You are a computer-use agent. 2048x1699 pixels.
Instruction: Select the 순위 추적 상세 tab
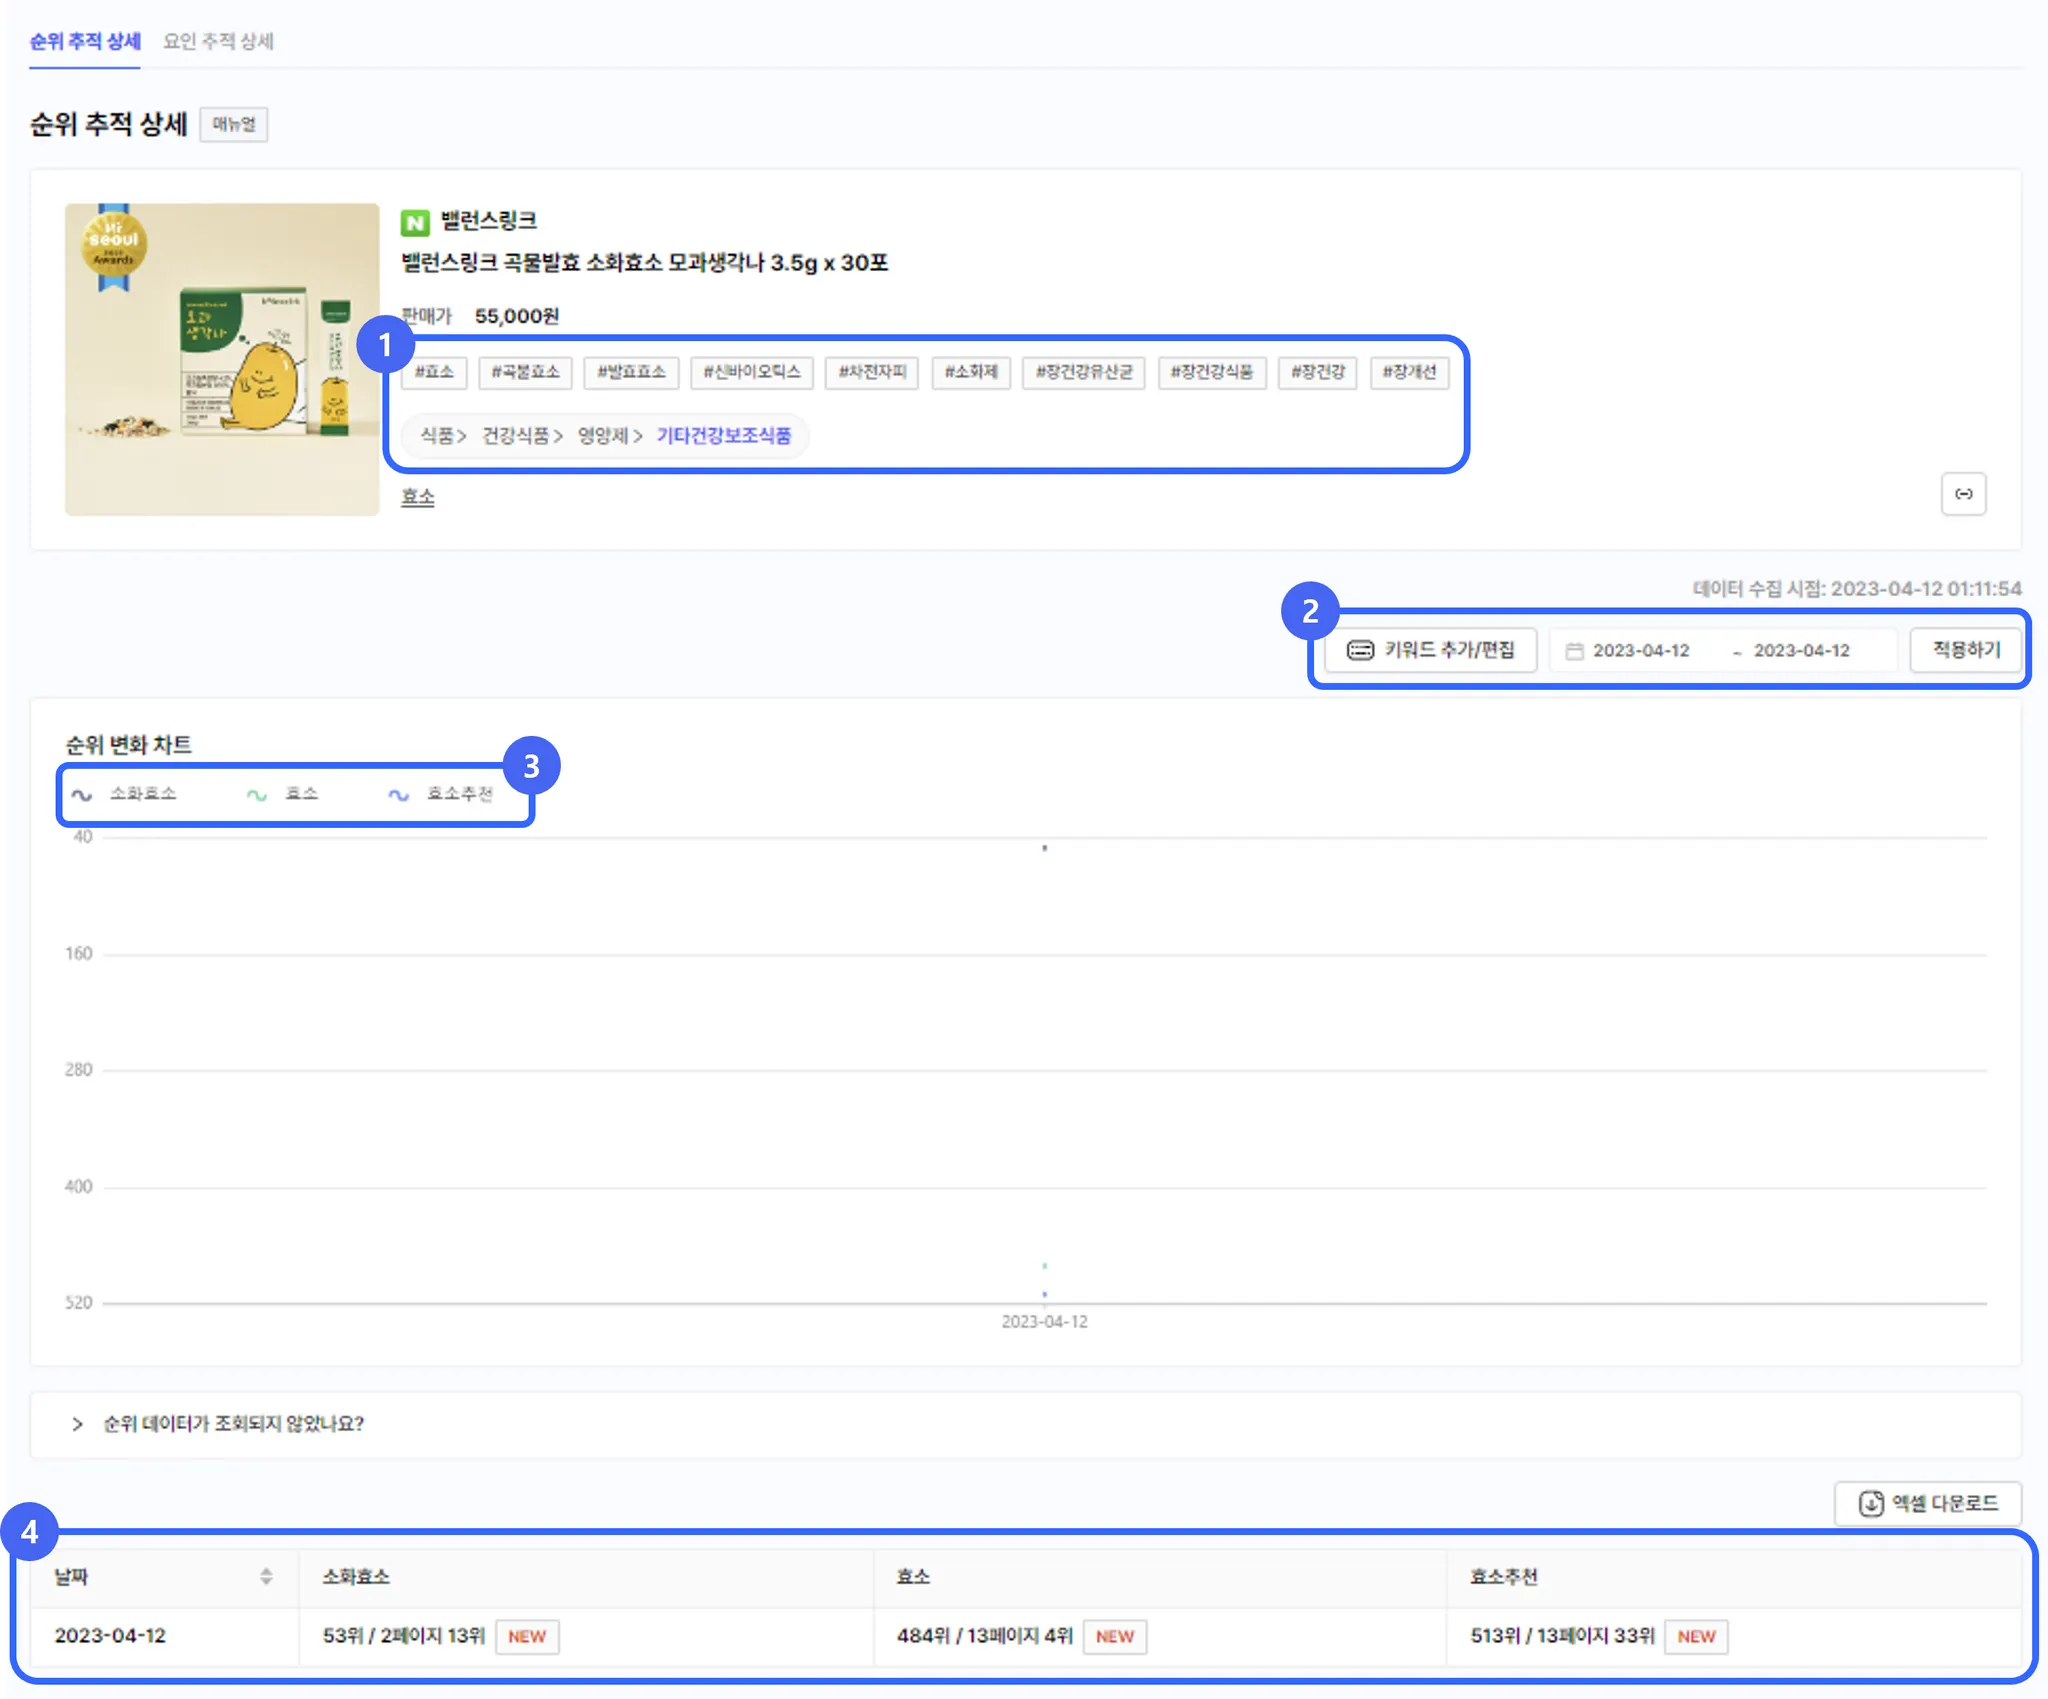(x=85, y=41)
